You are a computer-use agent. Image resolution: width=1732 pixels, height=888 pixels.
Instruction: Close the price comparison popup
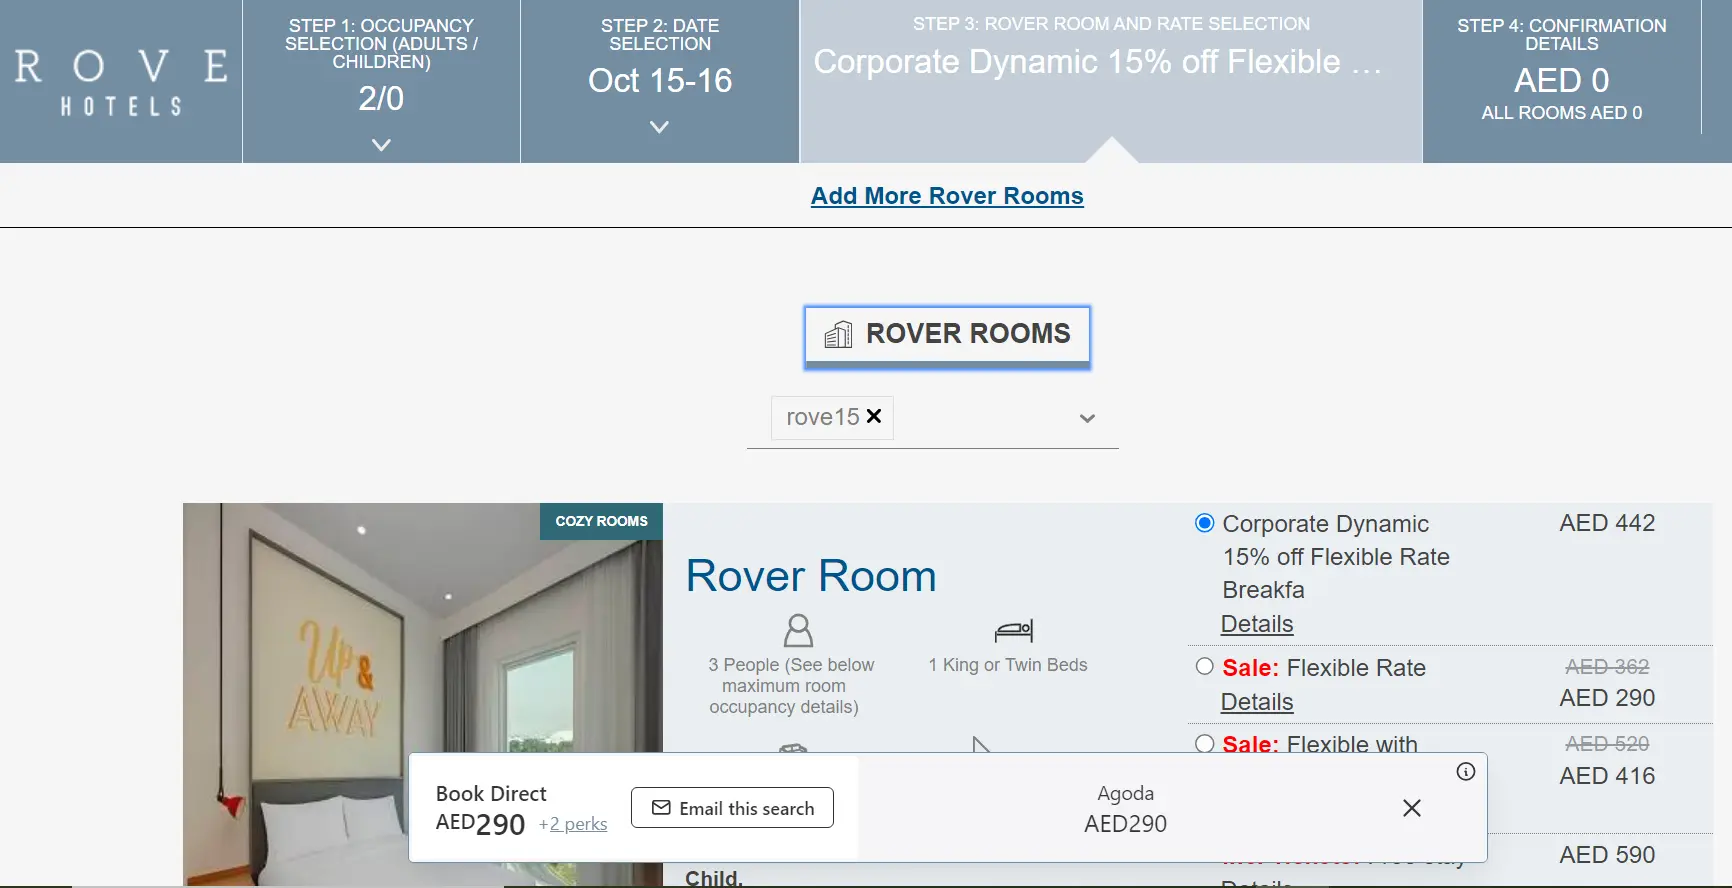tap(1412, 808)
